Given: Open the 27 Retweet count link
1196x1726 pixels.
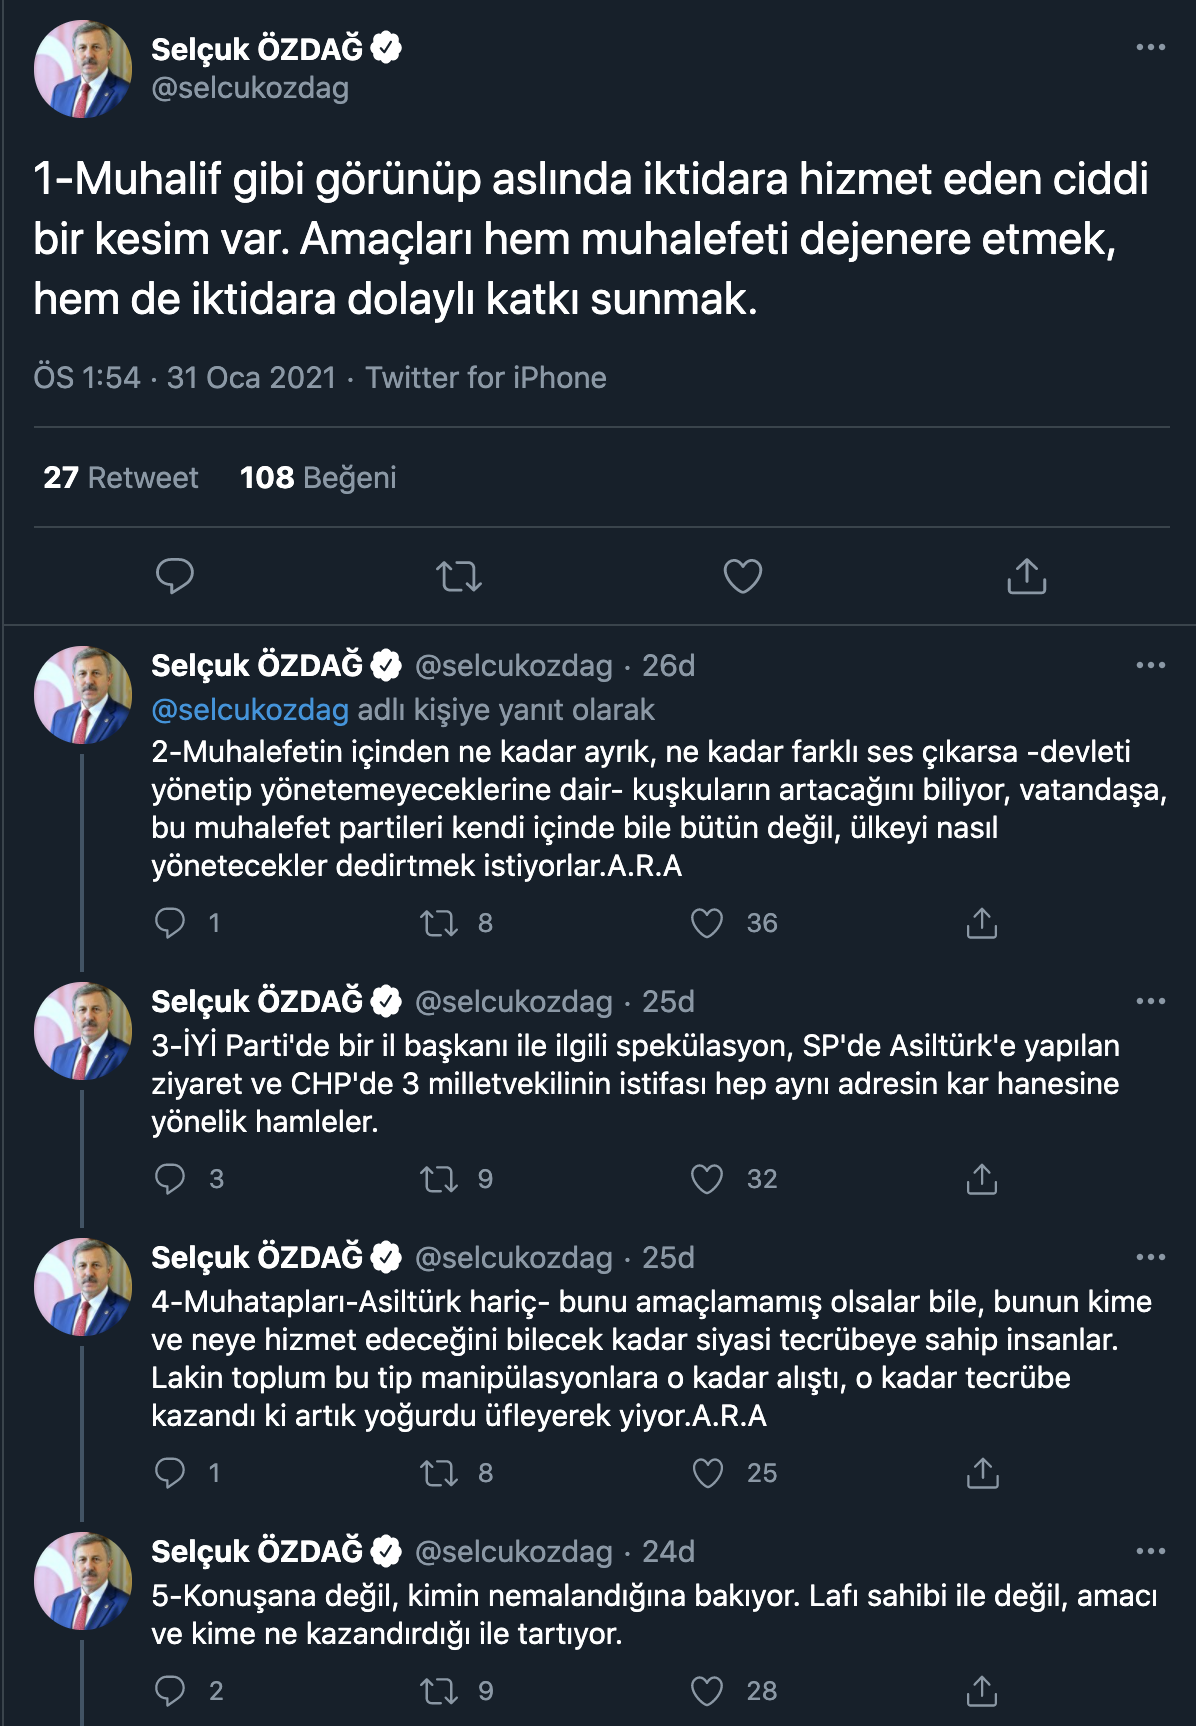Looking at the screenshot, I should (x=118, y=479).
